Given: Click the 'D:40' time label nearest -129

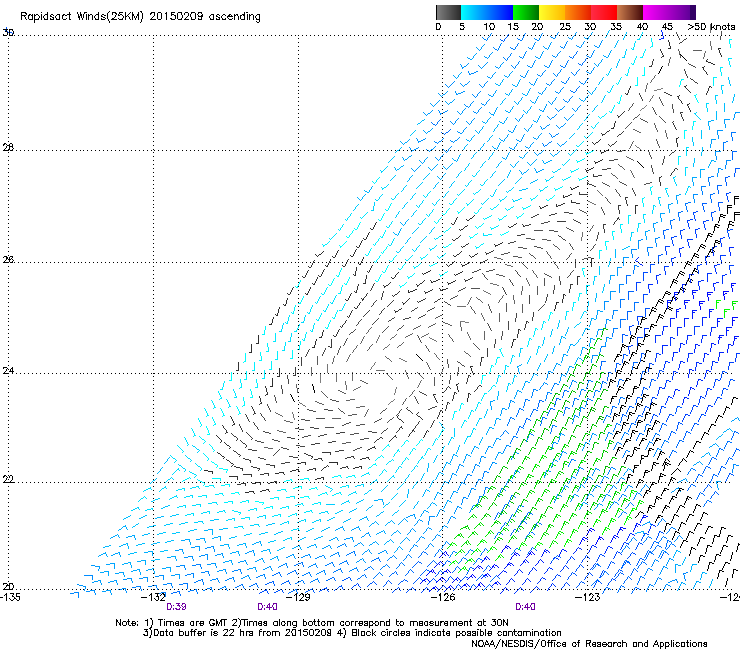Looking at the screenshot, I should [x=267, y=607].
